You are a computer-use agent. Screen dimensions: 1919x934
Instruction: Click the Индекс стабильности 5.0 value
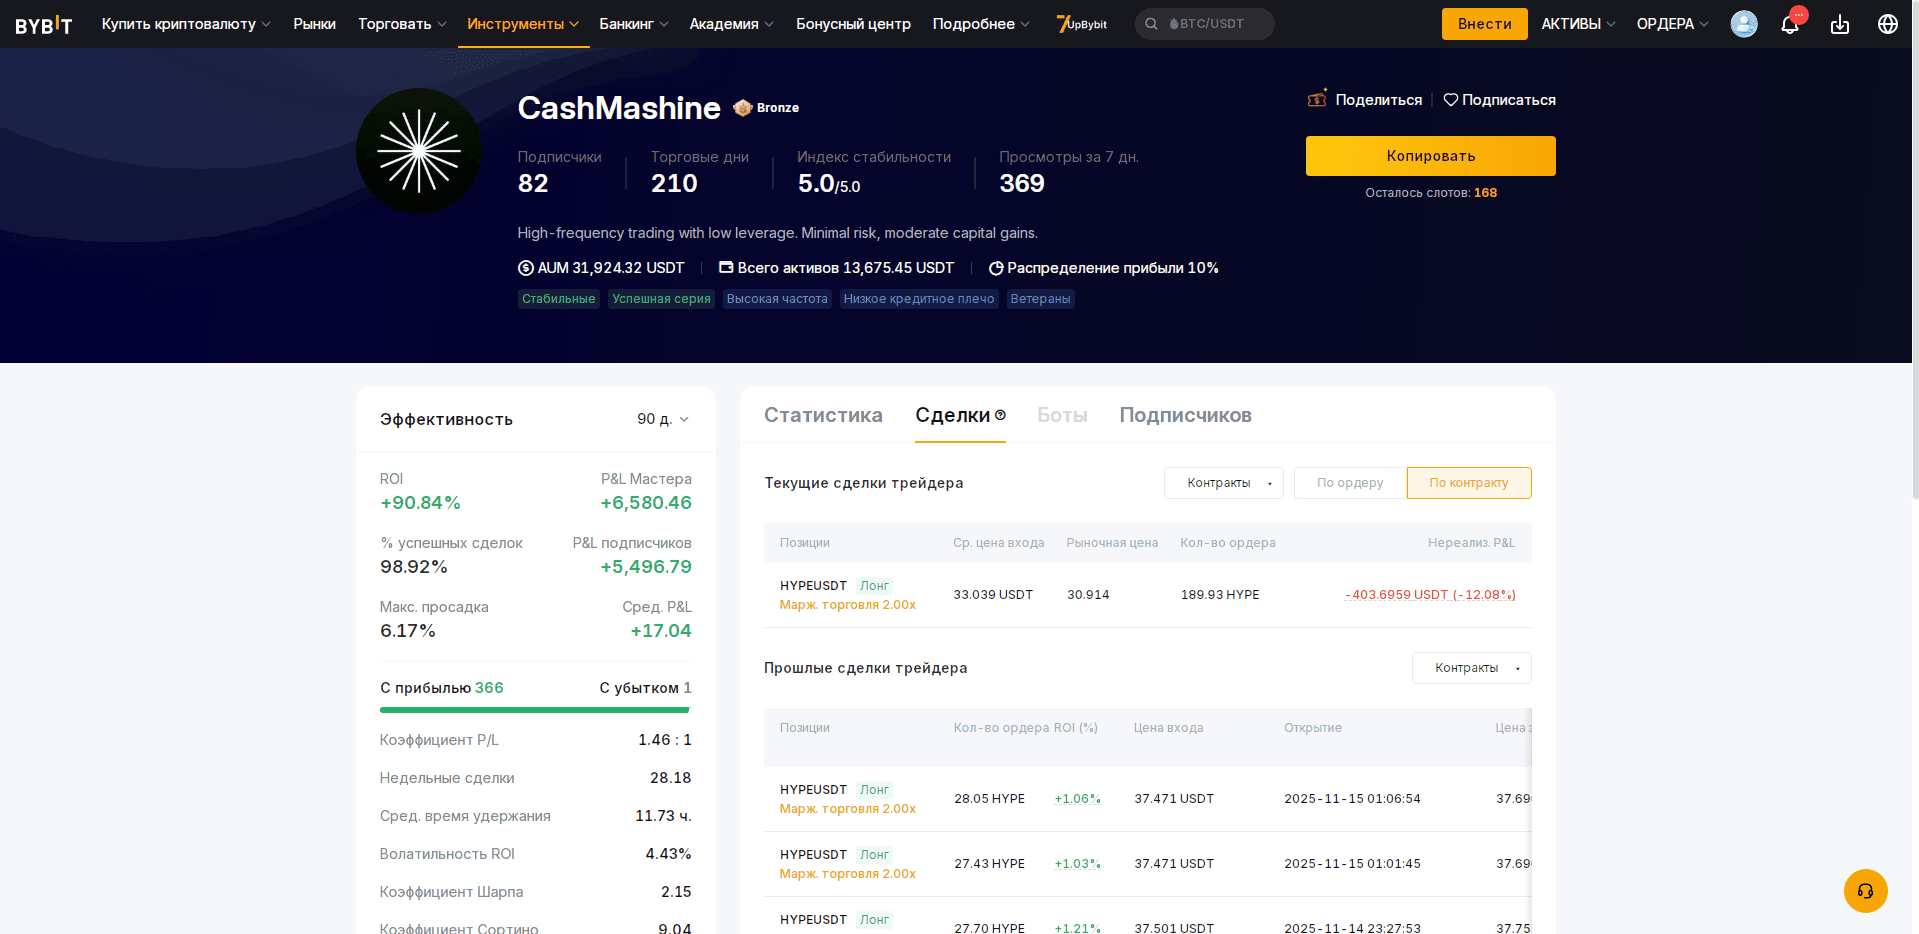point(829,184)
